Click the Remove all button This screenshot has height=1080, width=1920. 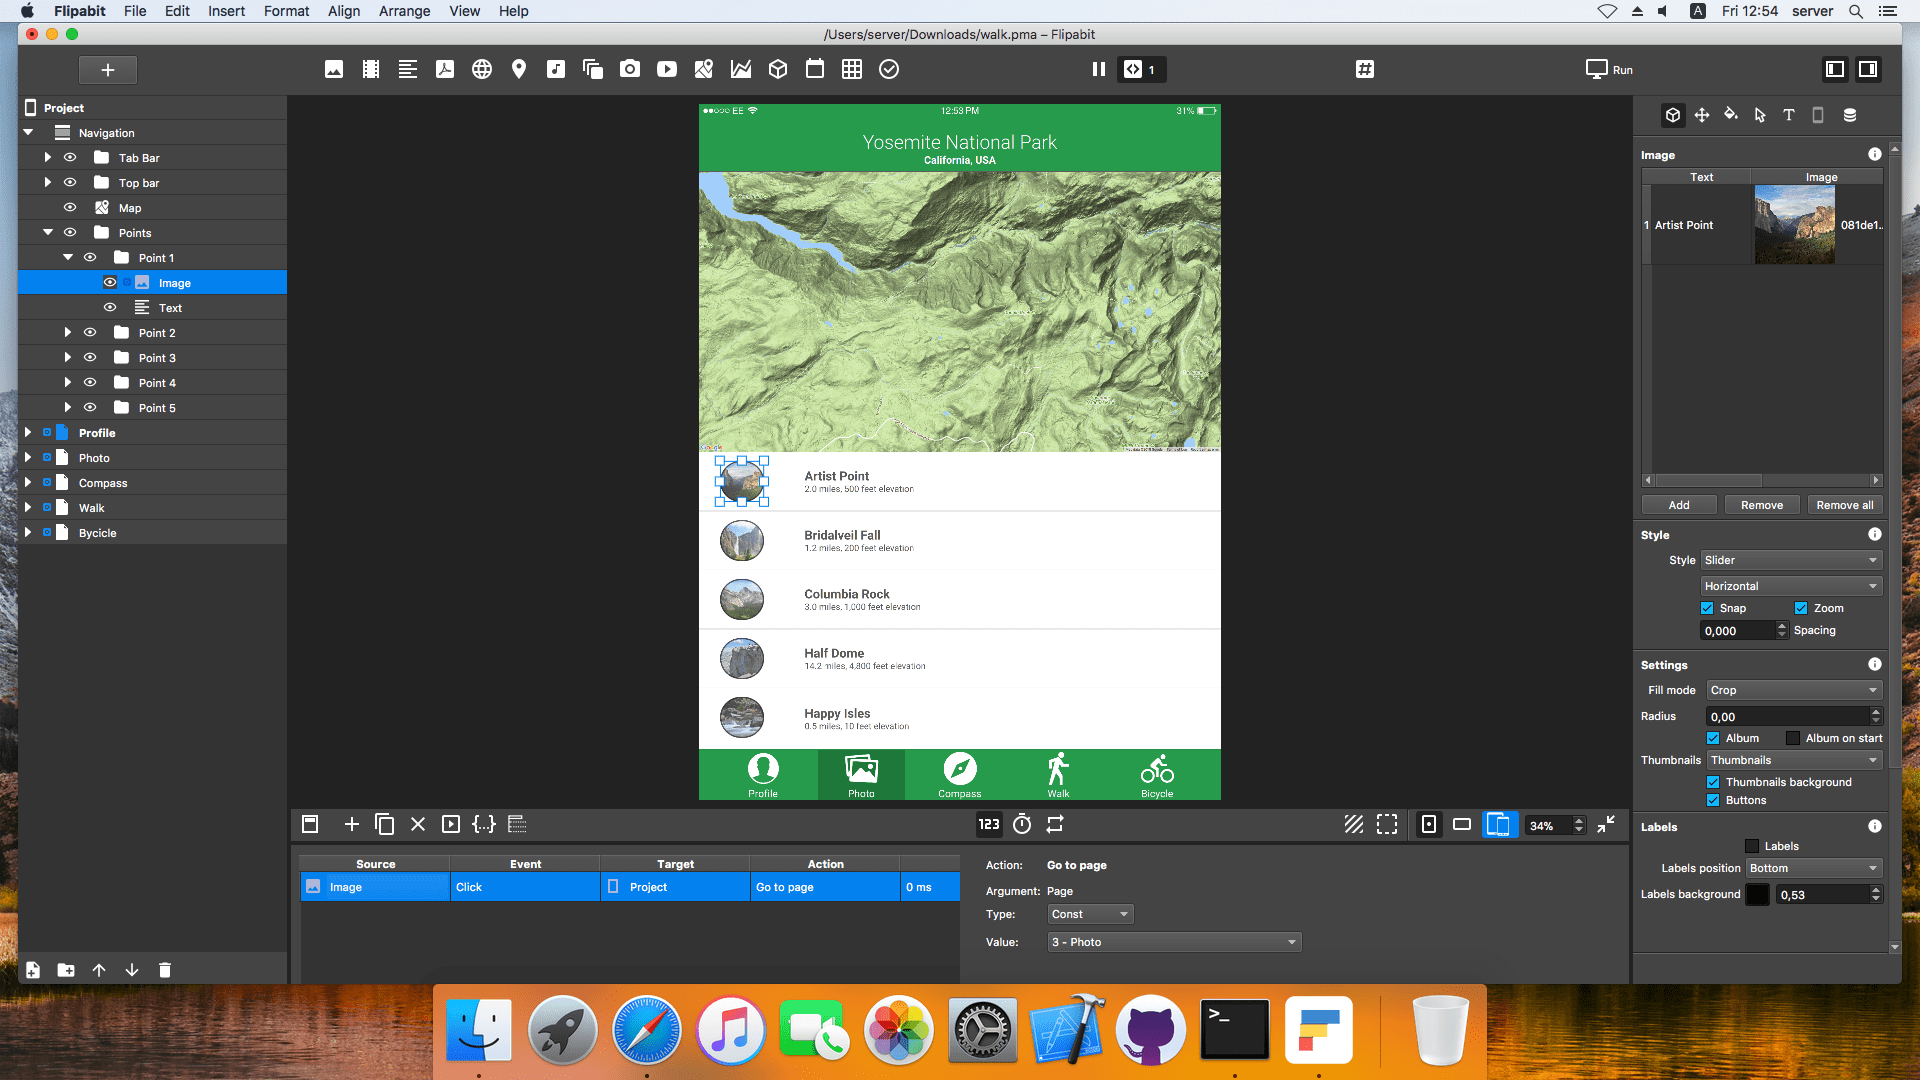click(1845, 505)
